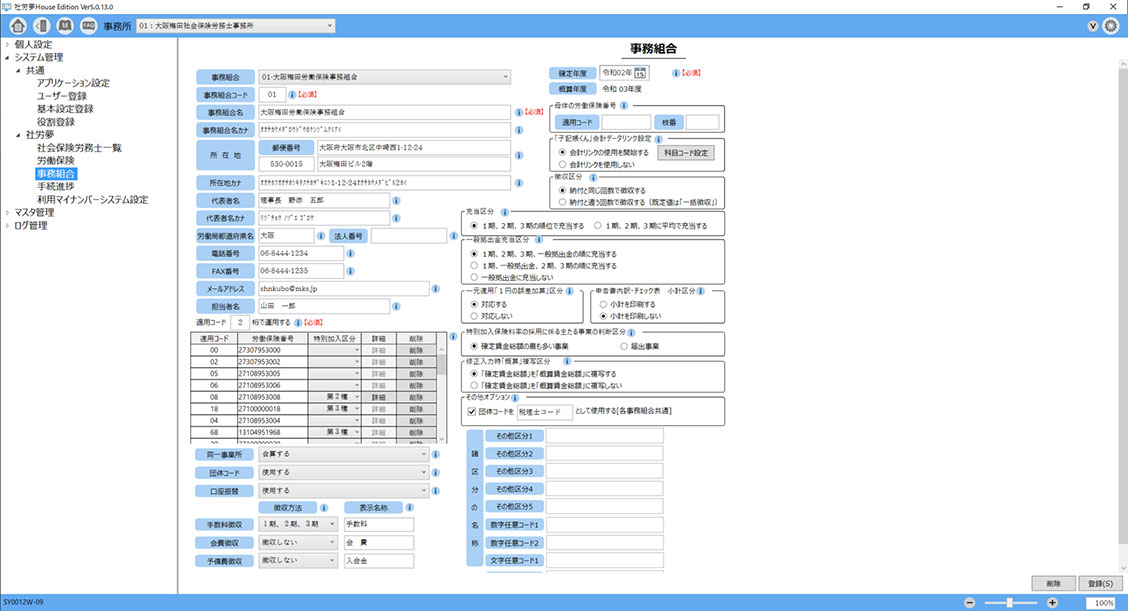Show info icon for 同一事業所 setting
The height and width of the screenshot is (611, 1128).
tap(436, 454)
